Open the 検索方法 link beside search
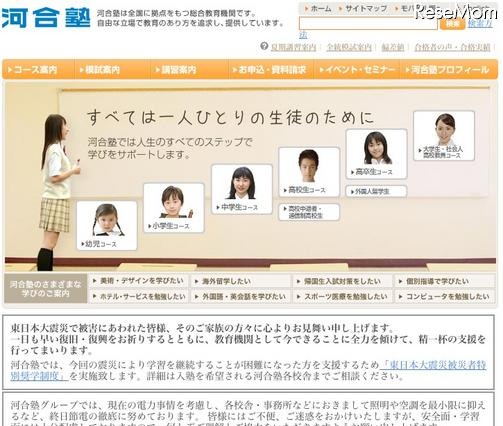Viewport: 503px width, 426px height. pos(480,24)
